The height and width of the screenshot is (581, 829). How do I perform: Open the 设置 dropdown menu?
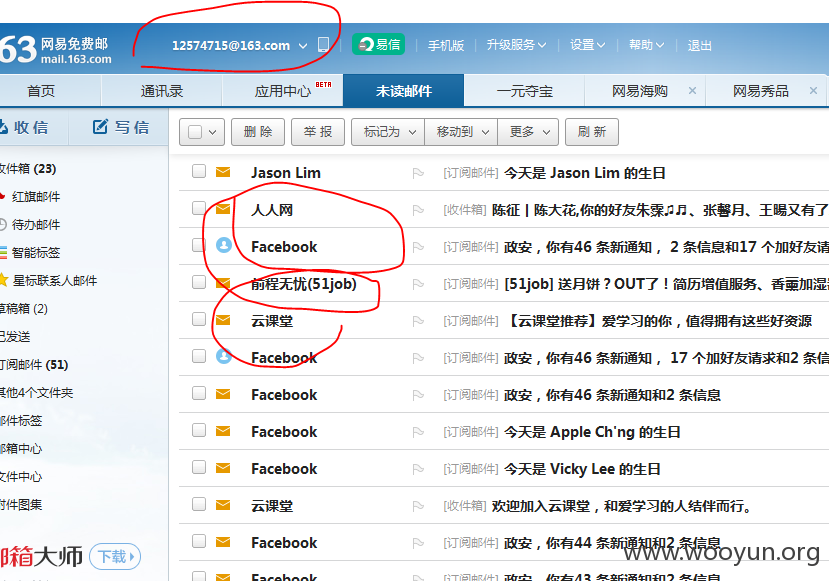[587, 45]
